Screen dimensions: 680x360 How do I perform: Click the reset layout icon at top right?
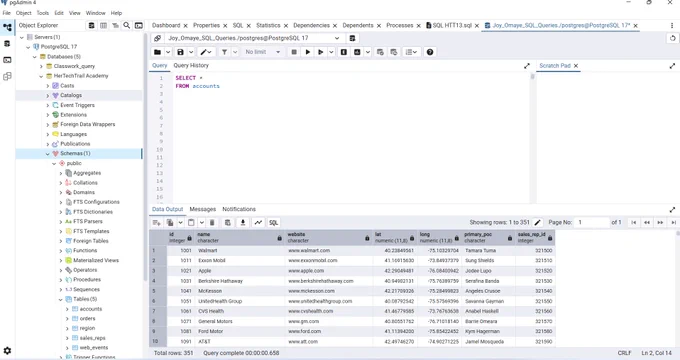point(673,38)
